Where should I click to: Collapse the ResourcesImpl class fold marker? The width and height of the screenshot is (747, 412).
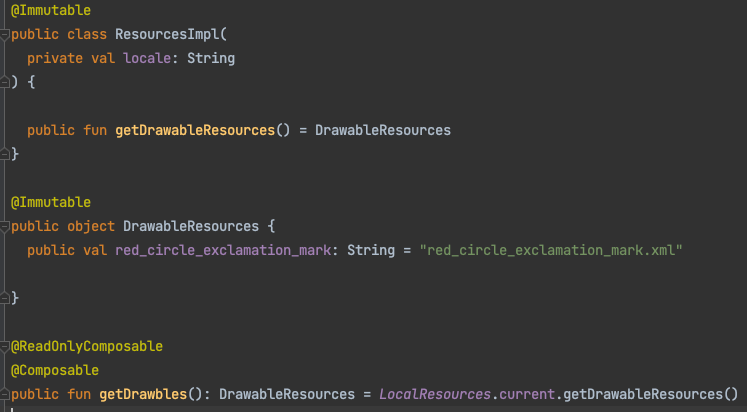[5, 34]
